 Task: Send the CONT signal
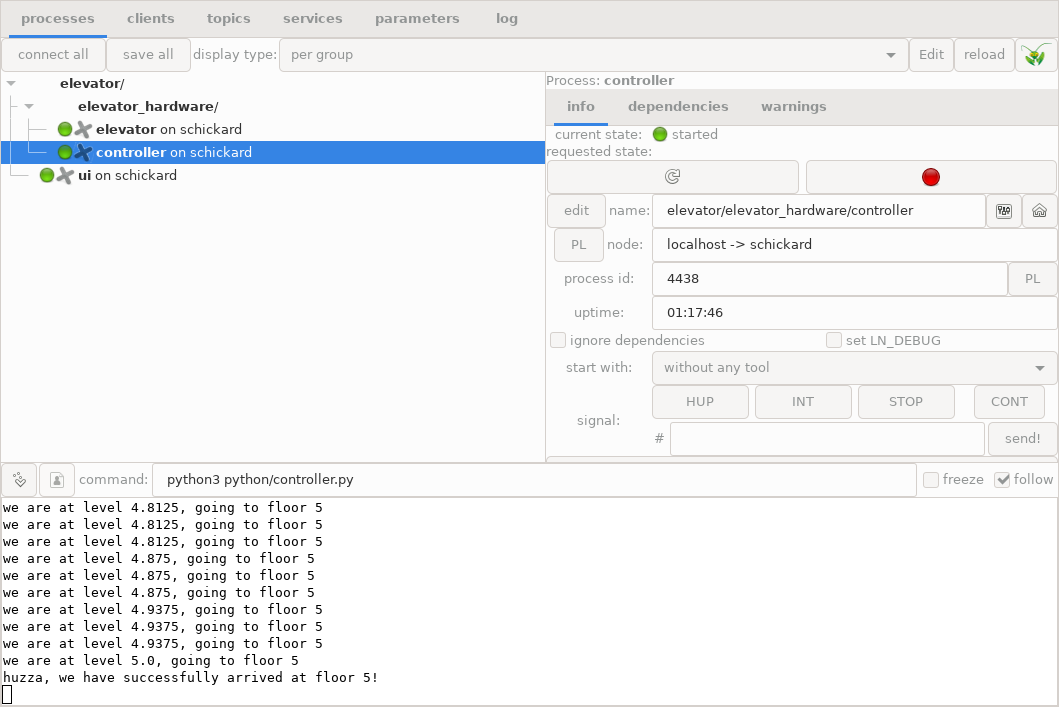1009,402
